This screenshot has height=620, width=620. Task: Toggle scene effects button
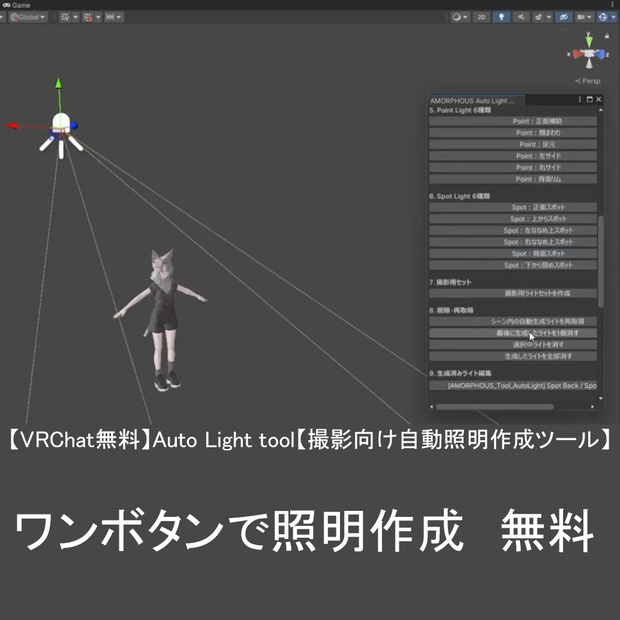pos(538,17)
